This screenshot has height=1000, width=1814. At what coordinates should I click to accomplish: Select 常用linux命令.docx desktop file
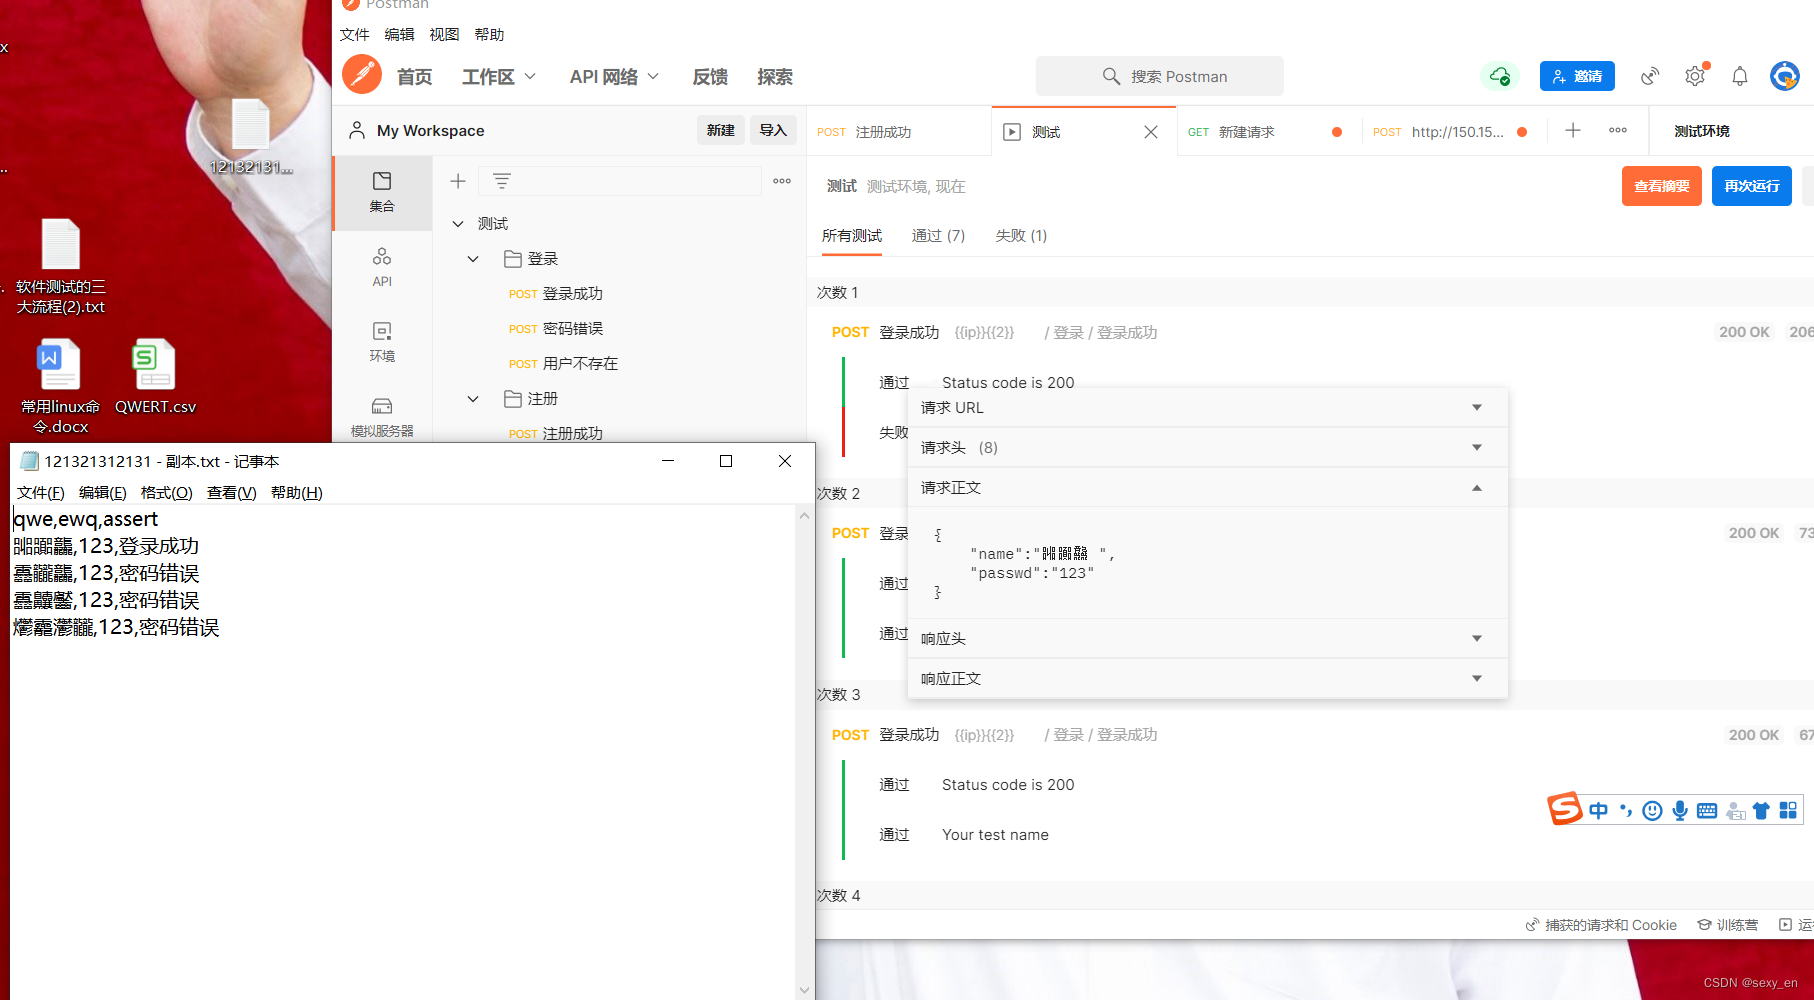pyautogui.click(x=60, y=387)
